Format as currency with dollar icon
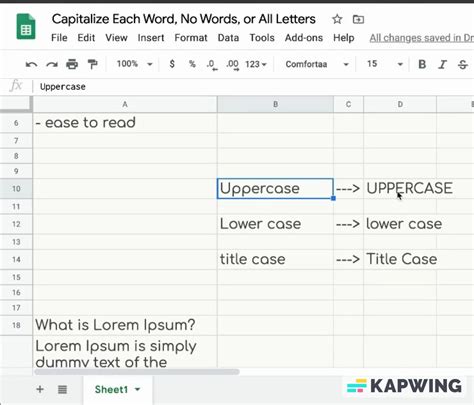The height and width of the screenshot is (405, 474). point(172,64)
